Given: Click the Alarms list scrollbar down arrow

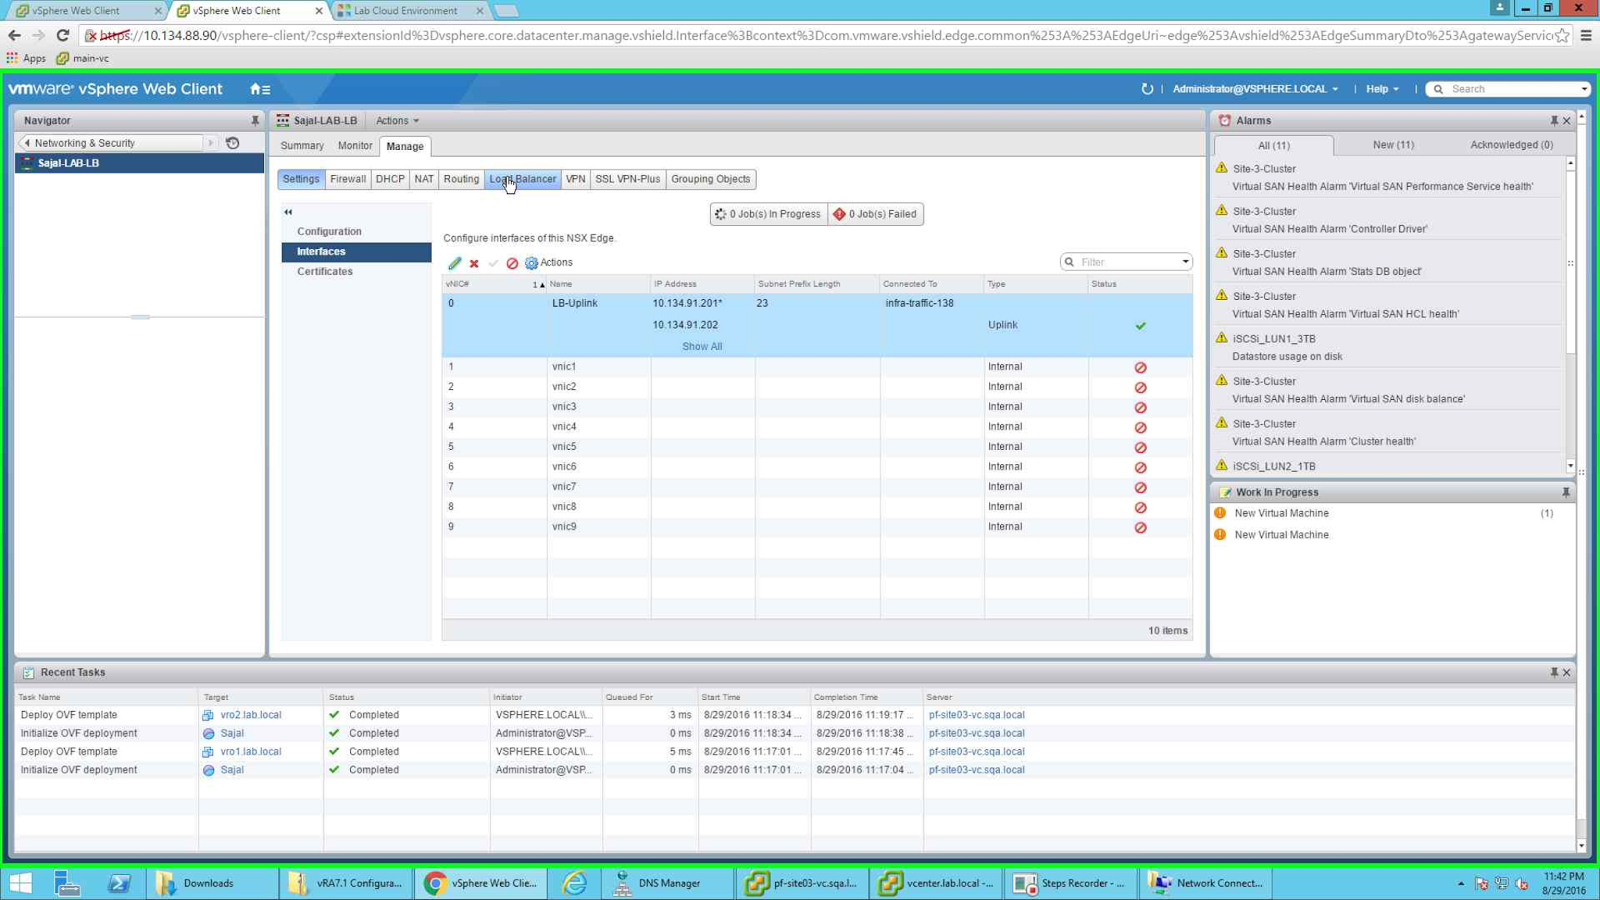Looking at the screenshot, I should [x=1571, y=466].
